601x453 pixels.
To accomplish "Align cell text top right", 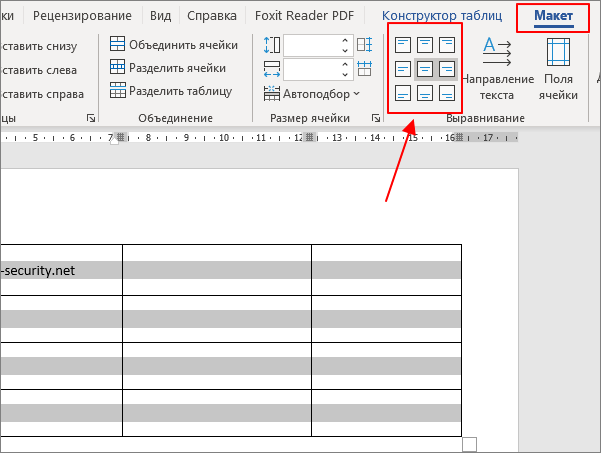I will pyautogui.click(x=447, y=45).
